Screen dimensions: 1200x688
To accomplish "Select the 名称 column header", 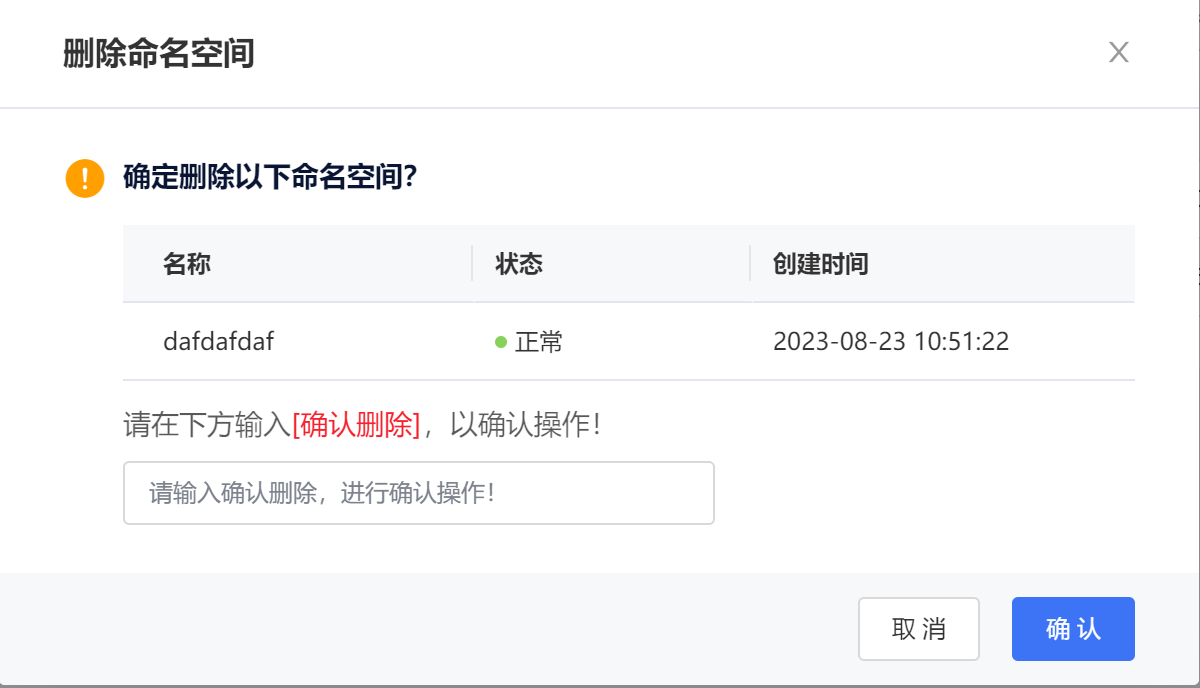I will (187, 264).
